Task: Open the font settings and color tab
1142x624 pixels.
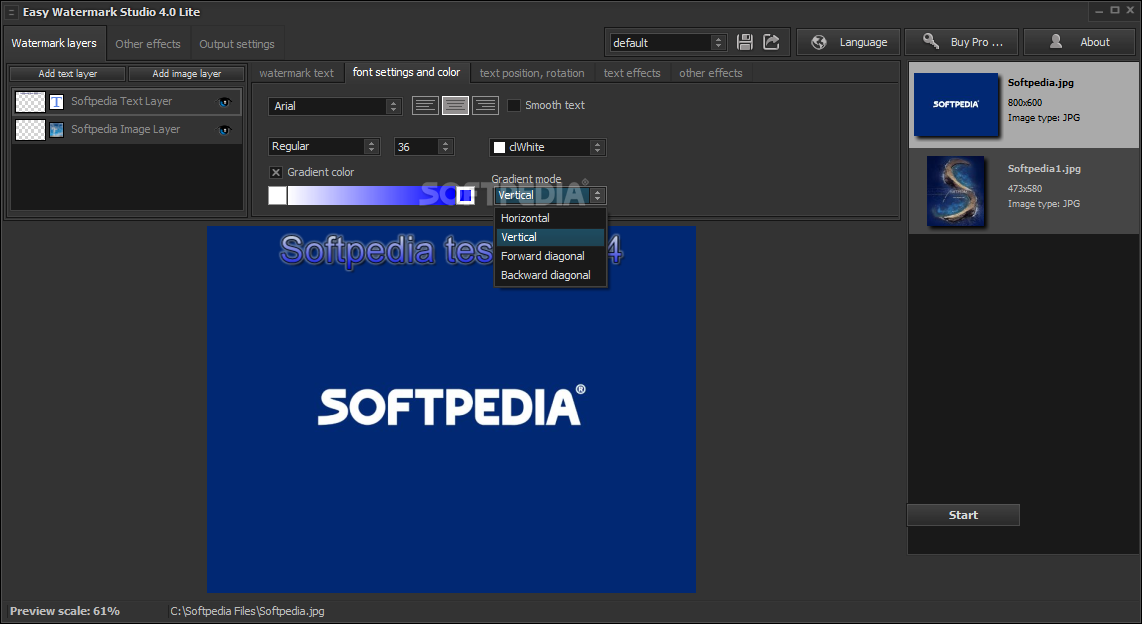Action: (406, 72)
